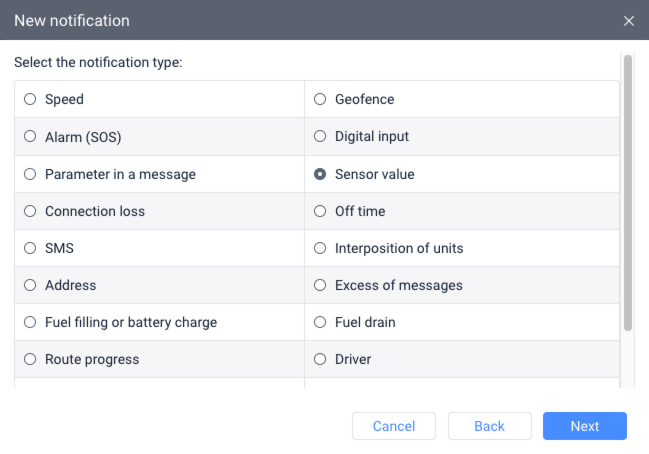Go back with the Back button
The image size is (649, 454).
(x=489, y=426)
